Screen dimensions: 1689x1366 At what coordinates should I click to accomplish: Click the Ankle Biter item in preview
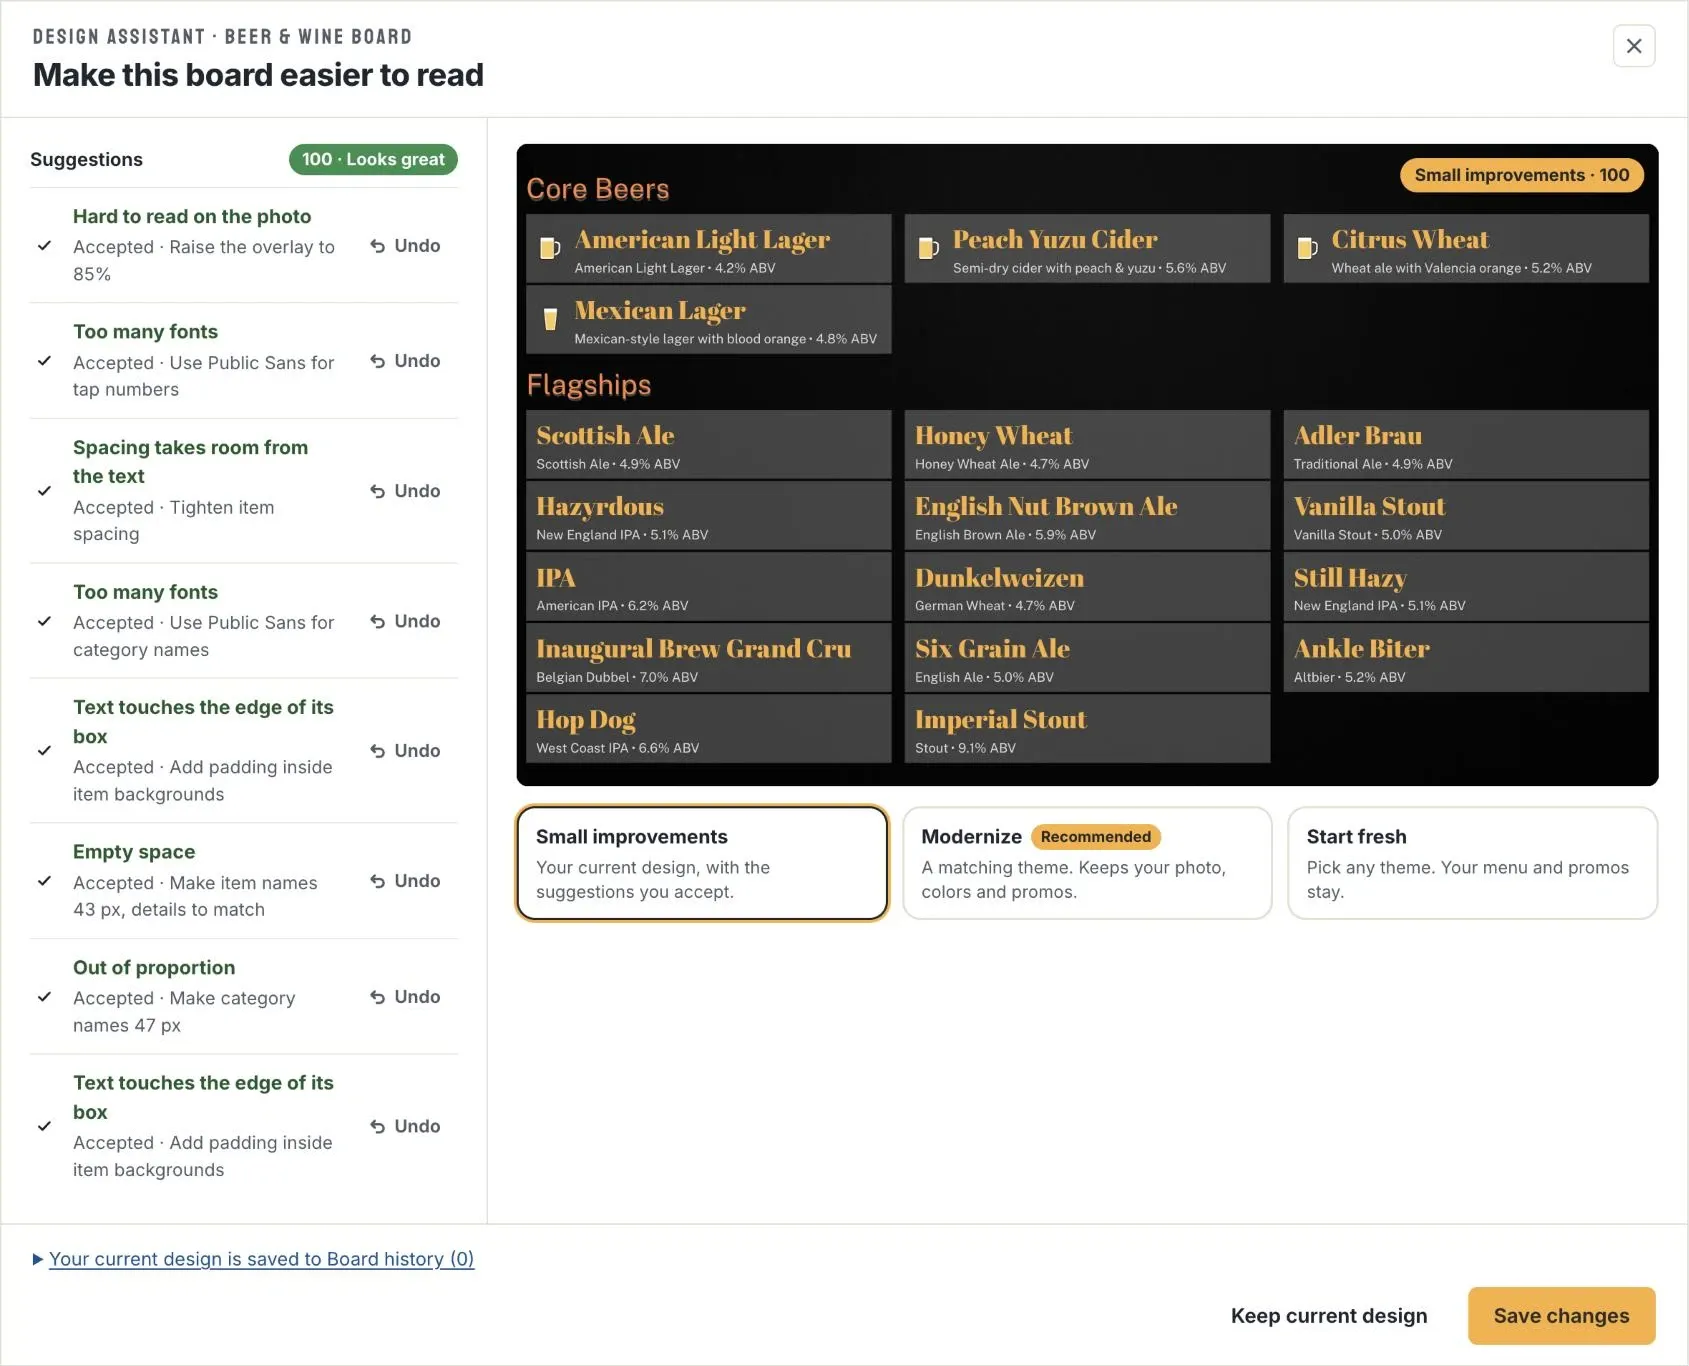1466,658
